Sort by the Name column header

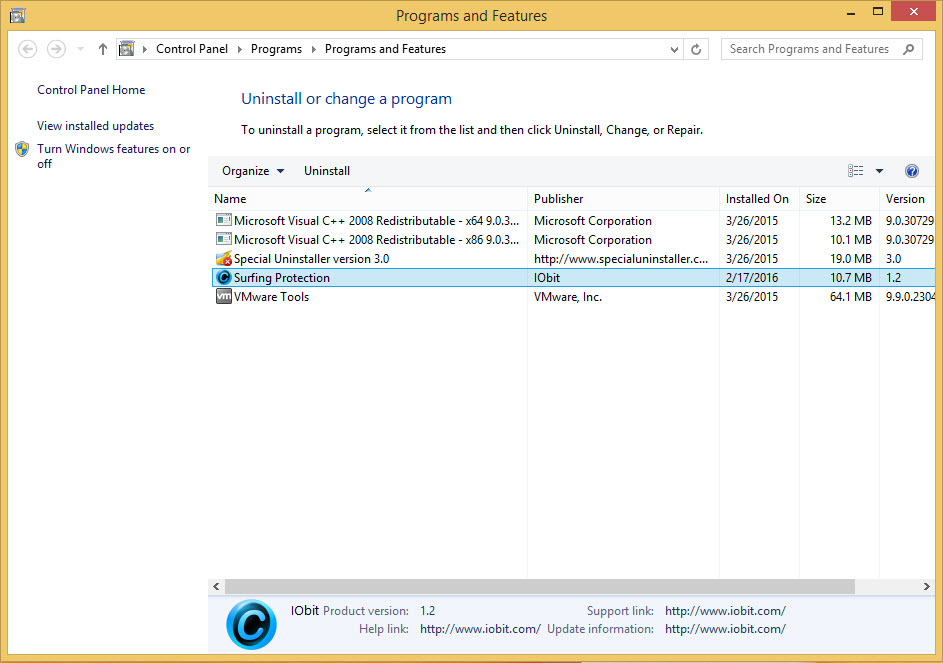tap(368, 199)
